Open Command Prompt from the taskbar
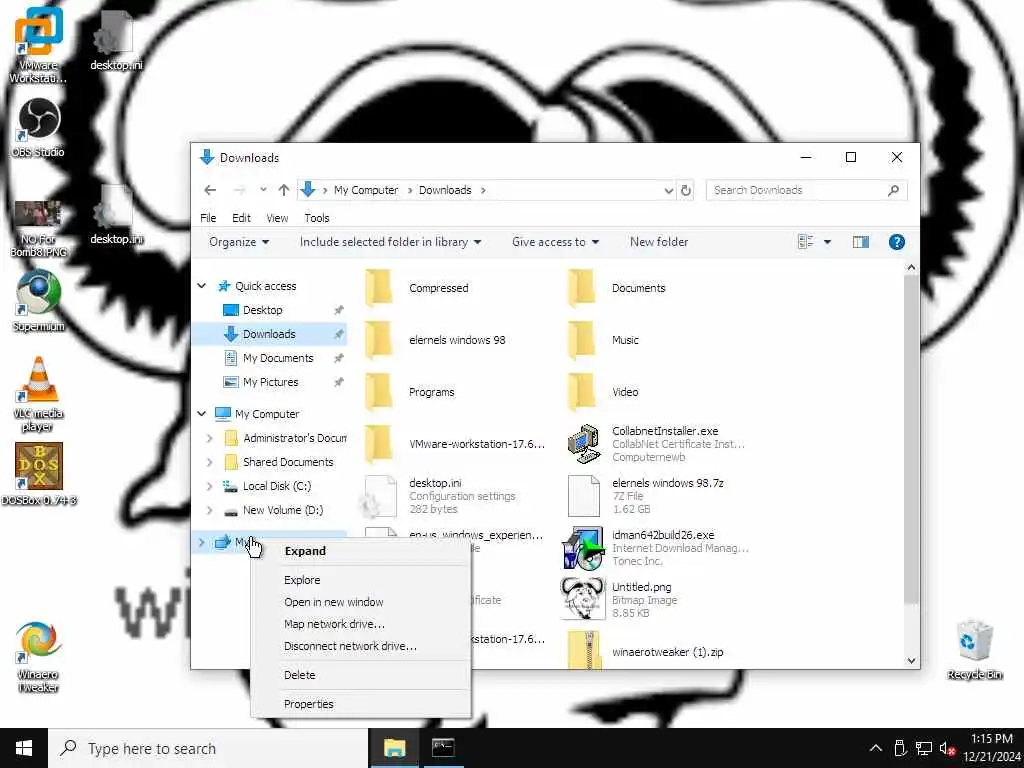This screenshot has width=1024, height=768. pyautogui.click(x=443, y=748)
